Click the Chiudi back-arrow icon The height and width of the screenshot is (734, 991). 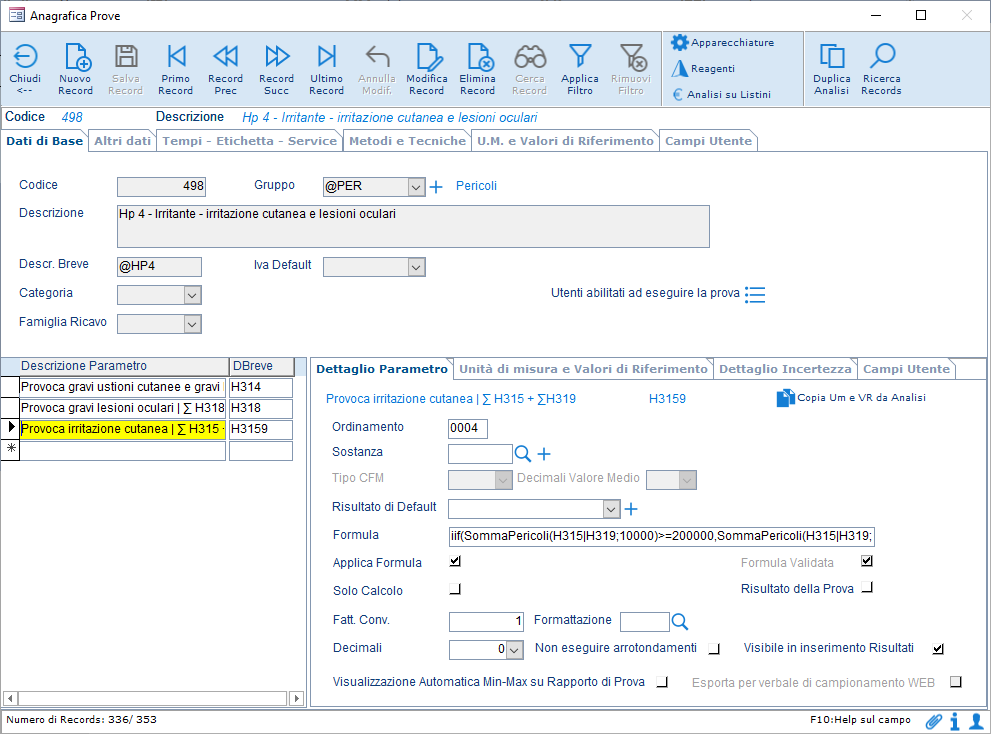pos(25,57)
